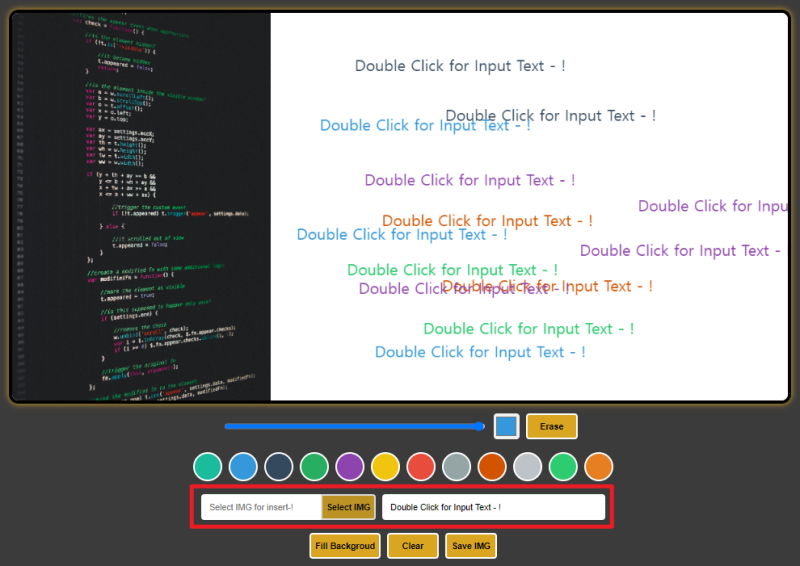The image size is (800, 566).
Task: Pick the medium gray color circle
Action: pos(457,466)
